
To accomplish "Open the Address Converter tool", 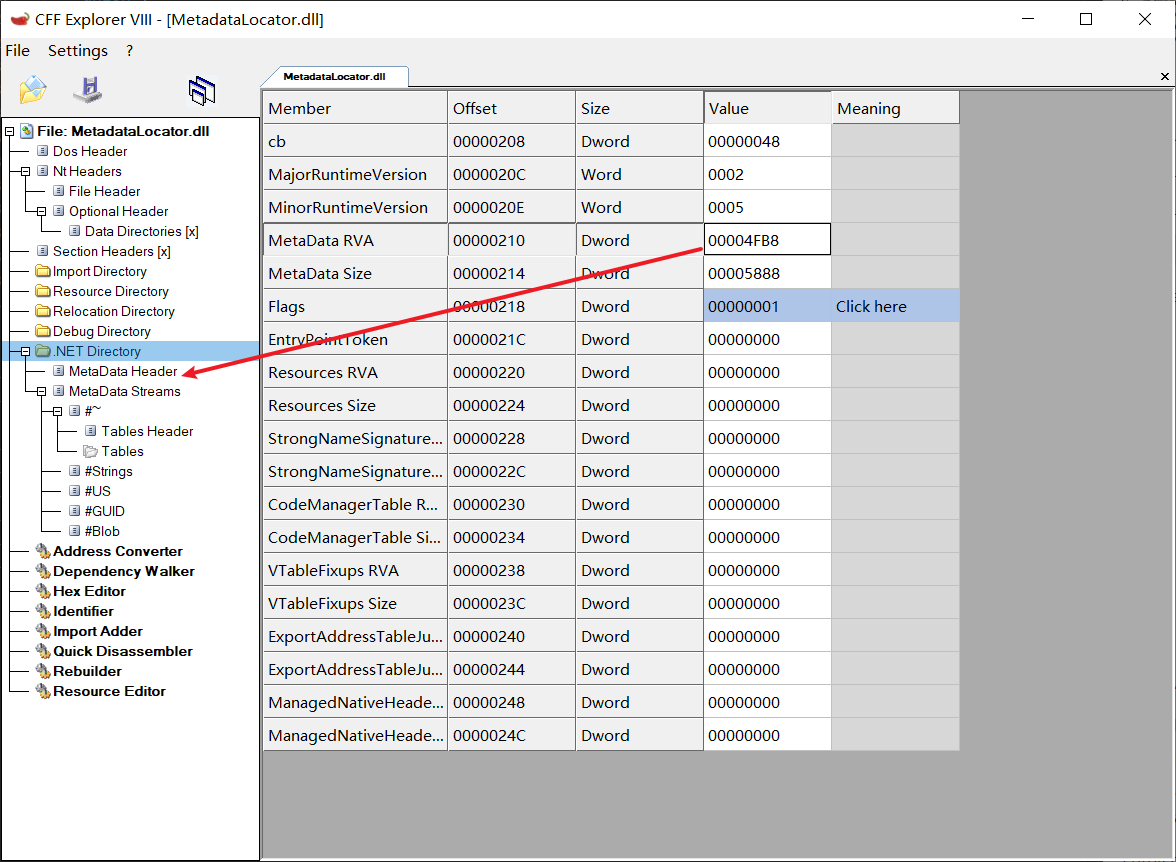I will (x=118, y=551).
